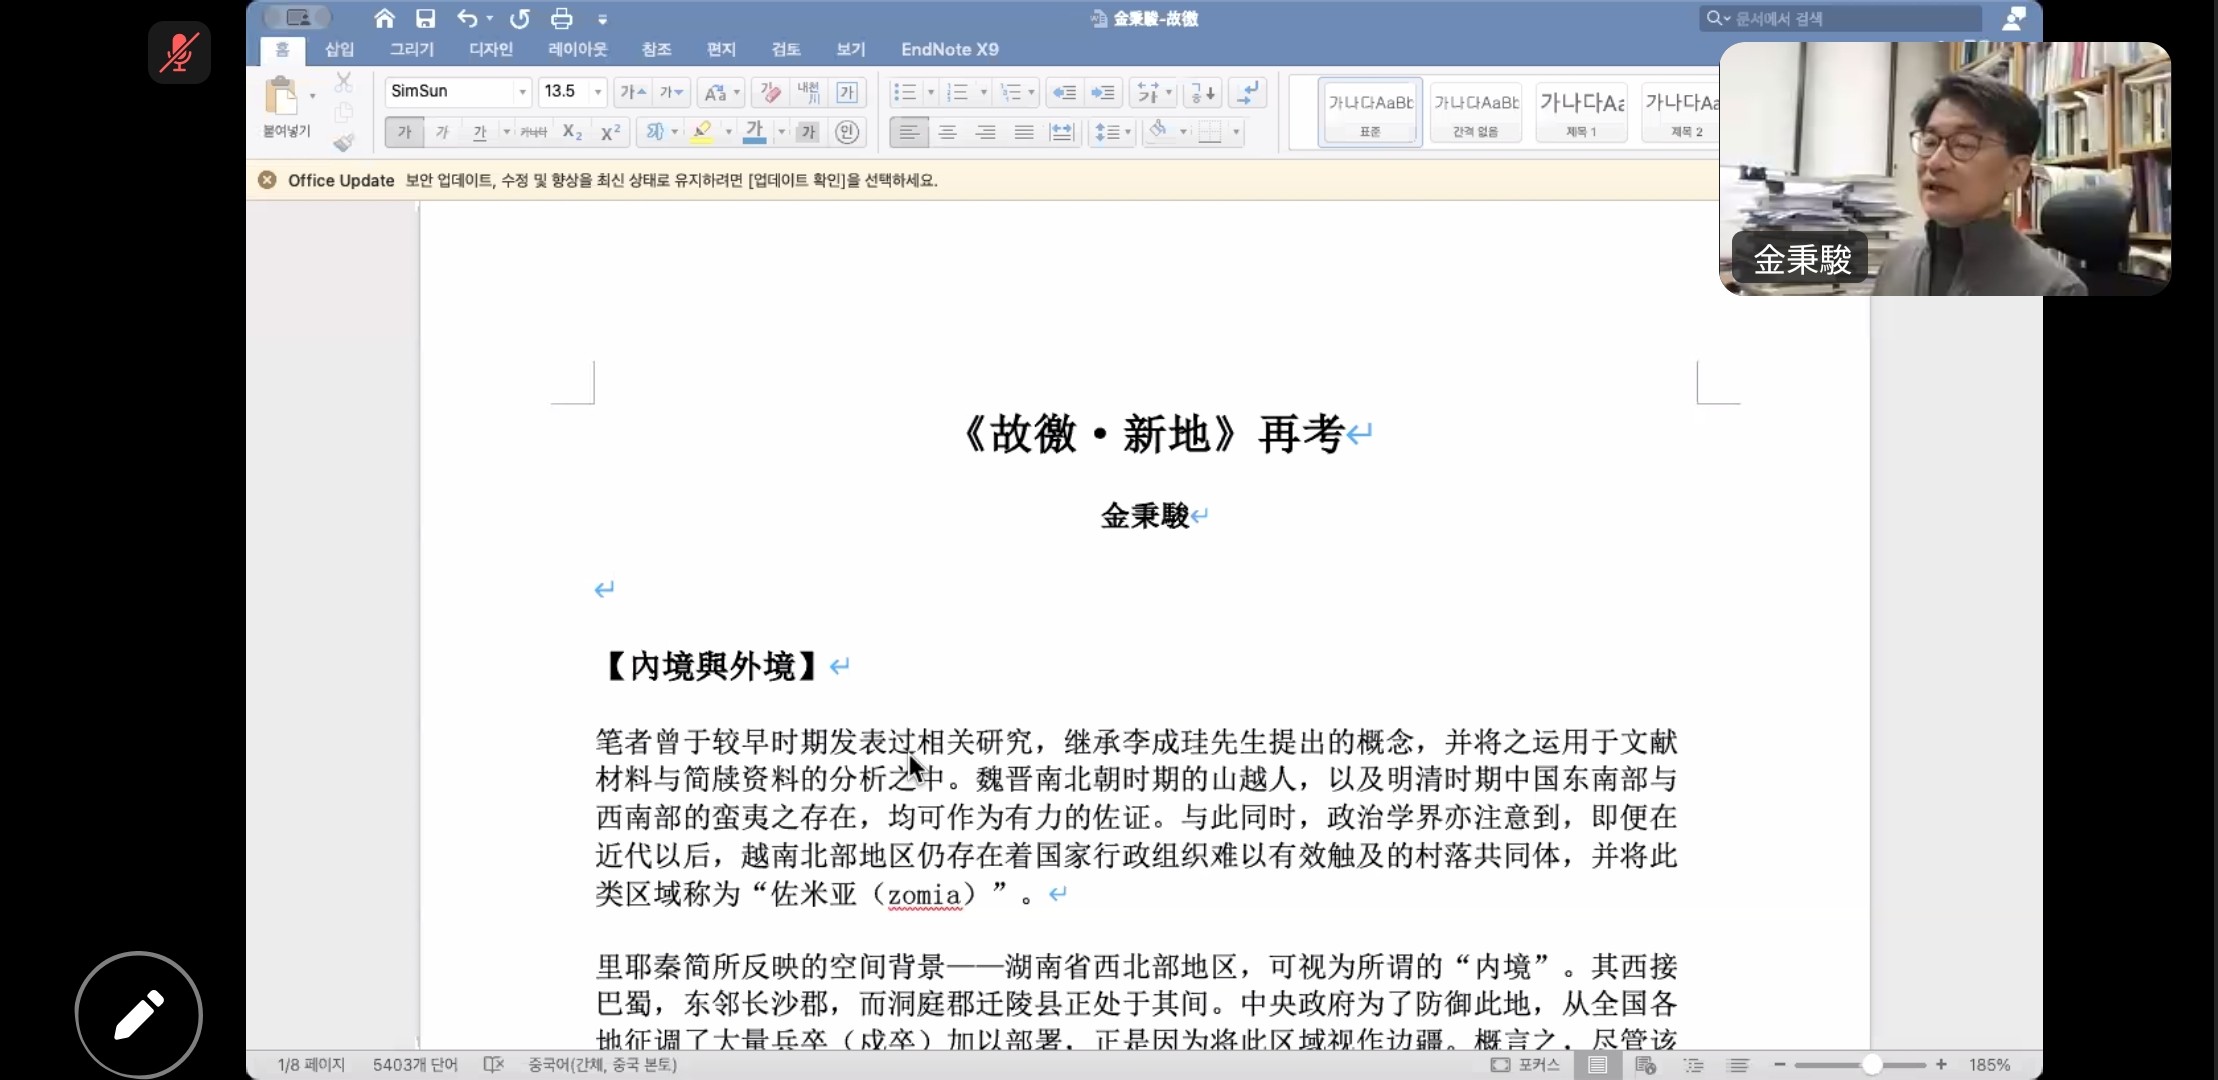This screenshot has height=1080, width=2218.
Task: Click Office Update notification label
Action: (341, 180)
